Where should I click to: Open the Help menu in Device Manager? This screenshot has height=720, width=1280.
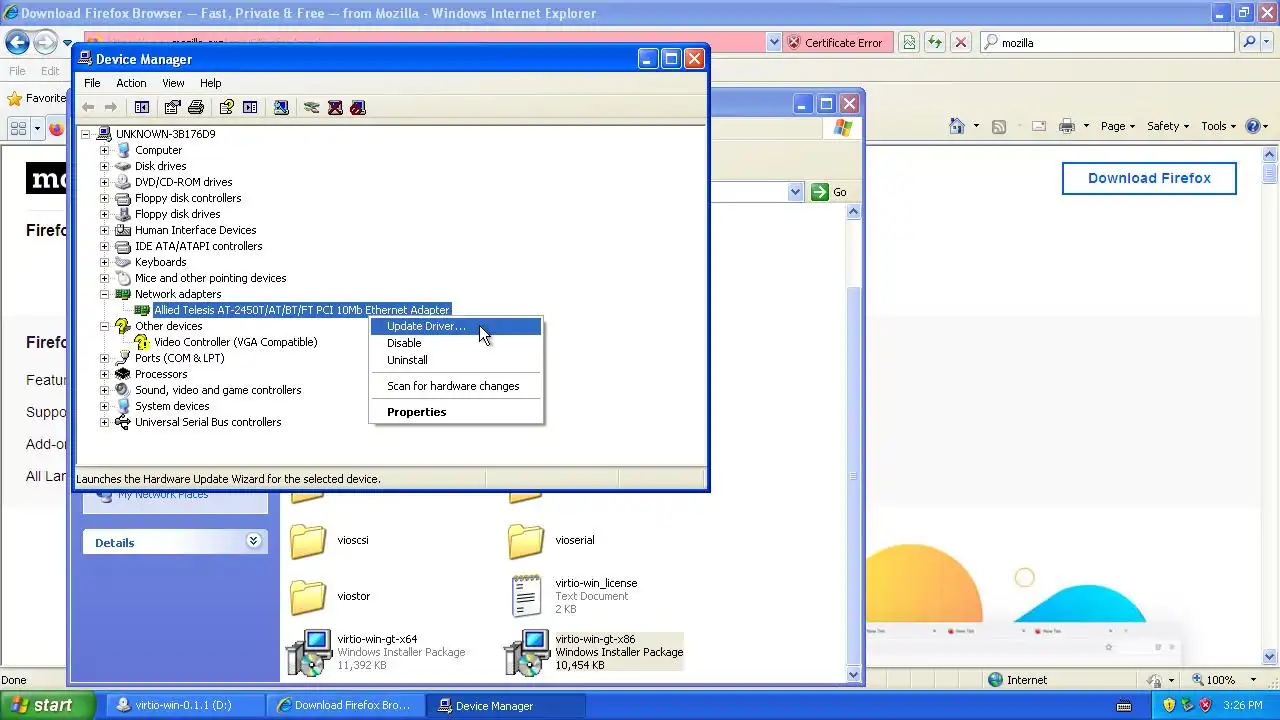[x=210, y=83]
